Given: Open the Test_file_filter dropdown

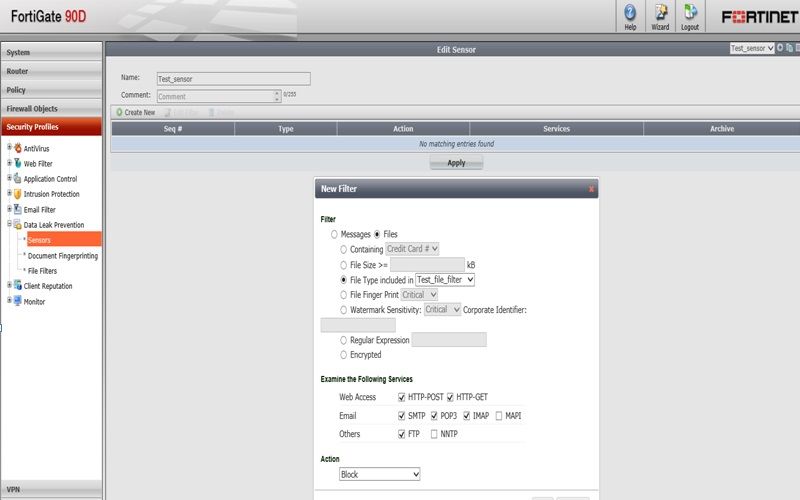Looking at the screenshot, I should pos(445,280).
